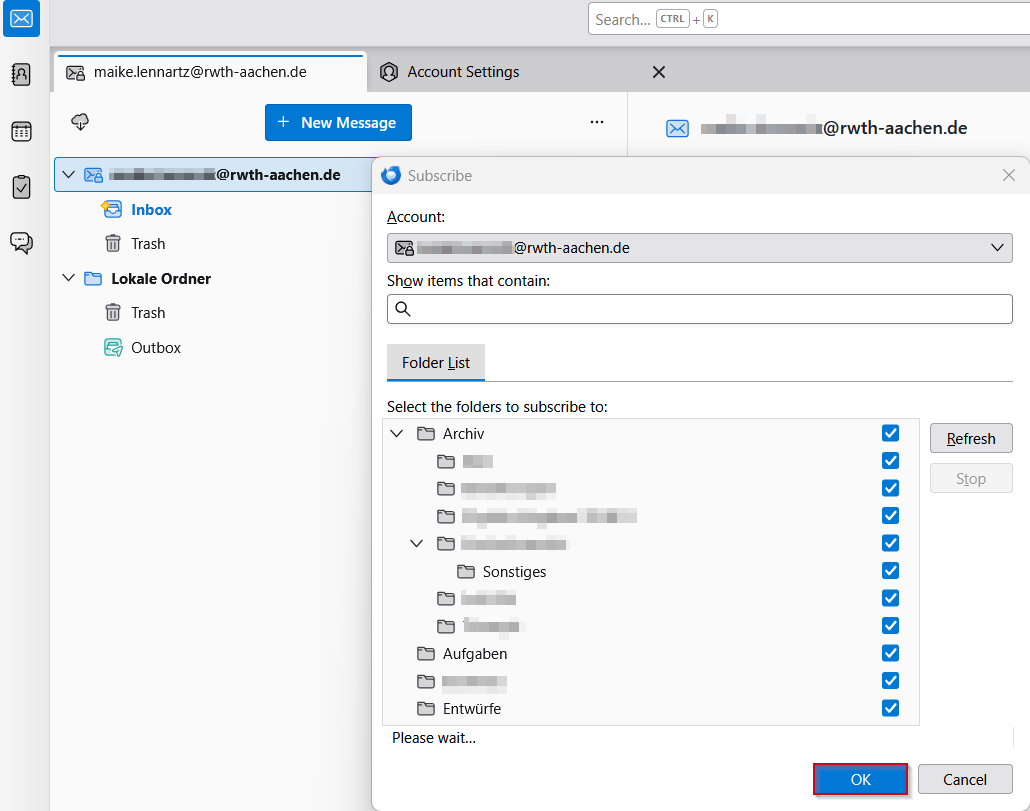Click the global Search box
This screenshot has height=811, width=1030.
[x=809, y=19]
